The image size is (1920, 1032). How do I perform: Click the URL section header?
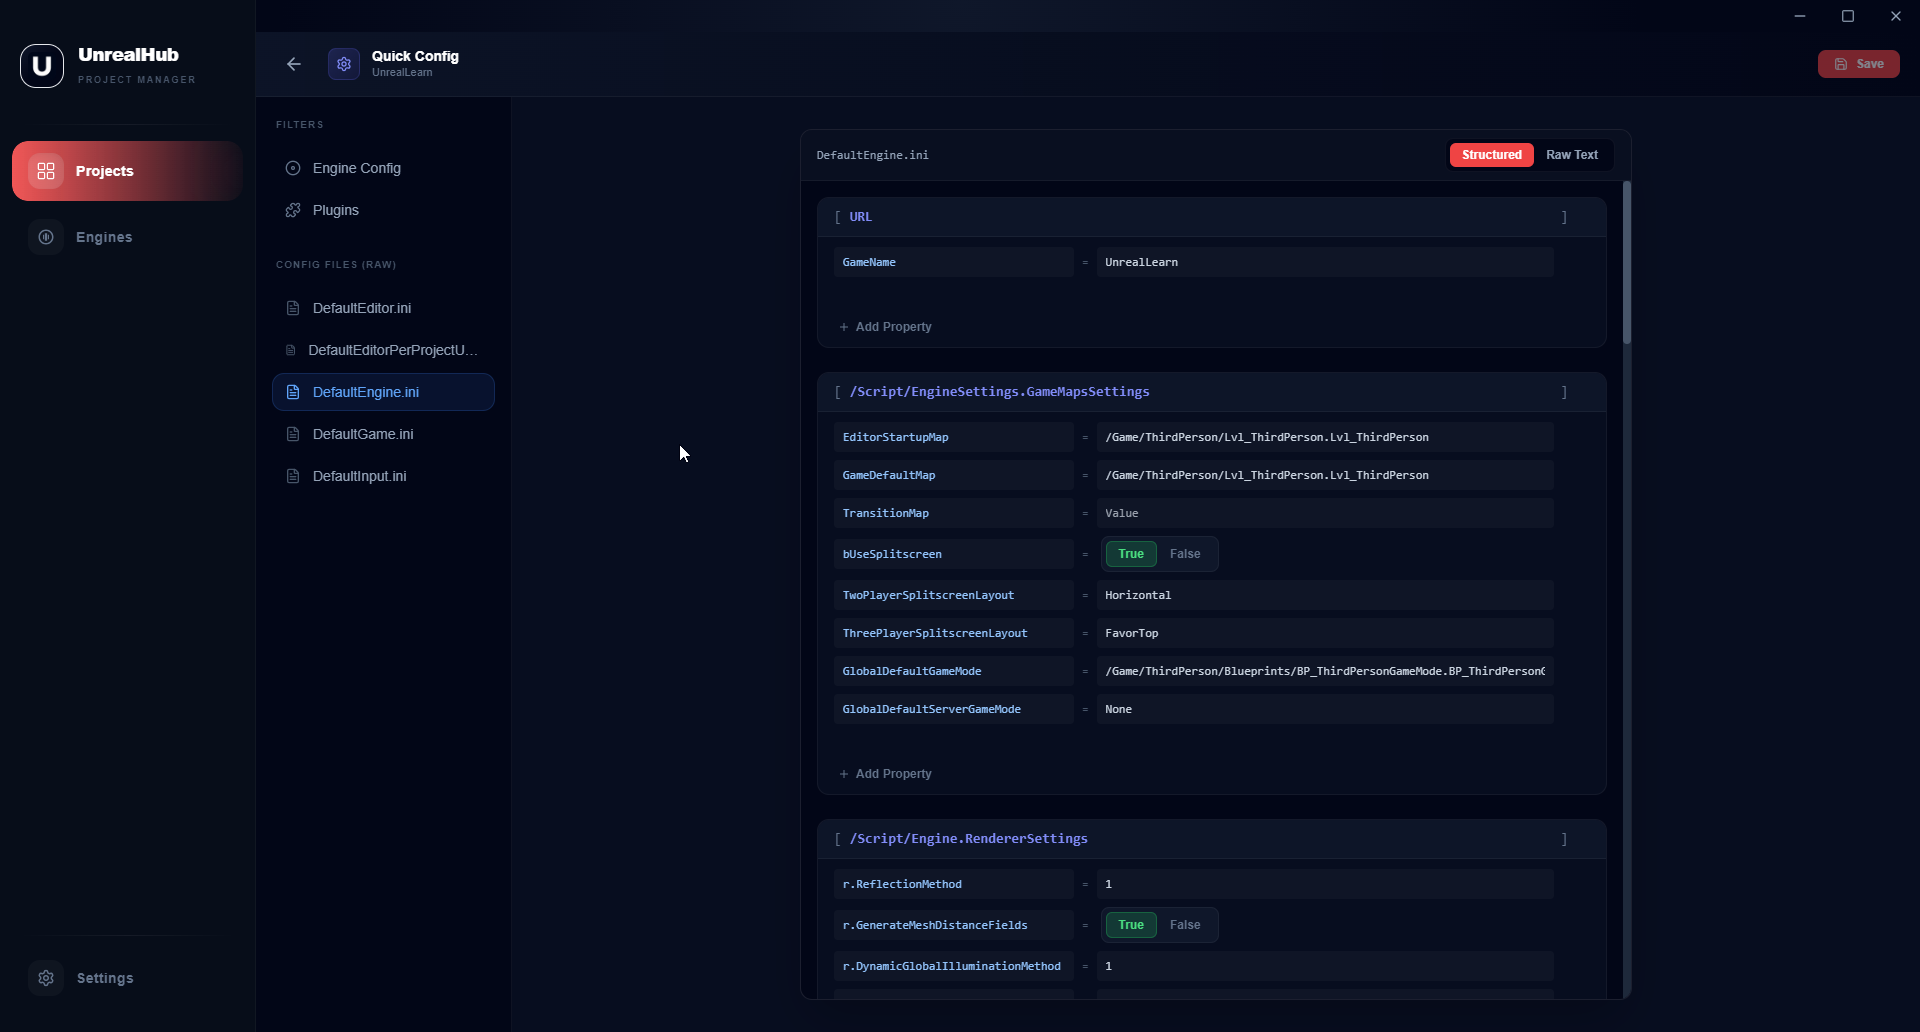tap(1212, 217)
